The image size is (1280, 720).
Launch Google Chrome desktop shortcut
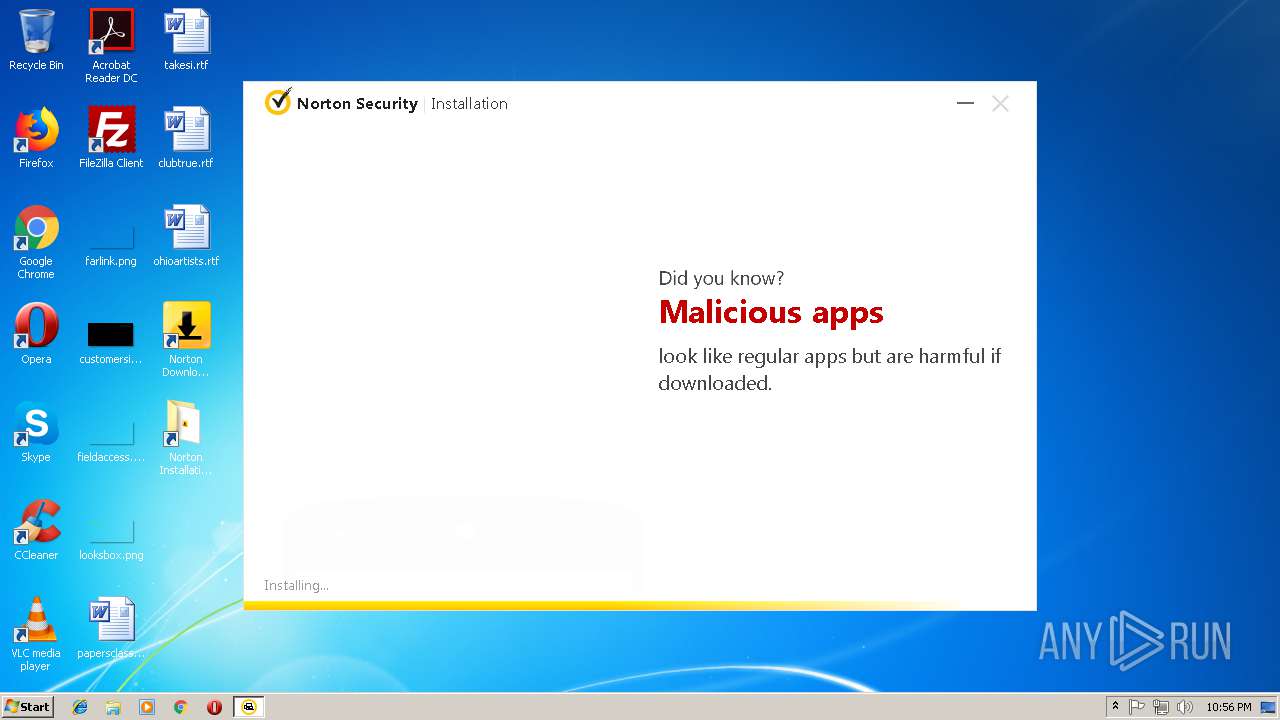[x=36, y=242]
